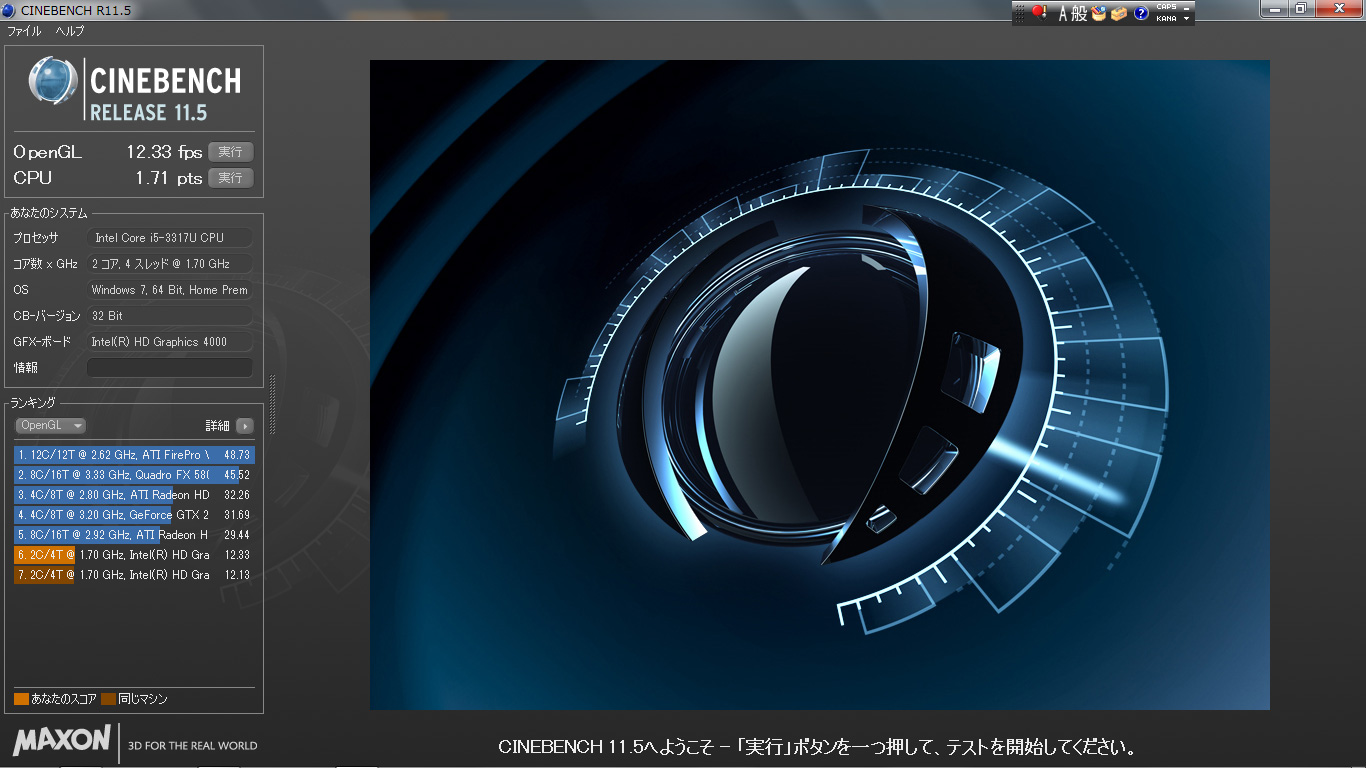Click the CINEBENCH globe logo icon
This screenshot has width=1366, height=768.
click(x=53, y=82)
